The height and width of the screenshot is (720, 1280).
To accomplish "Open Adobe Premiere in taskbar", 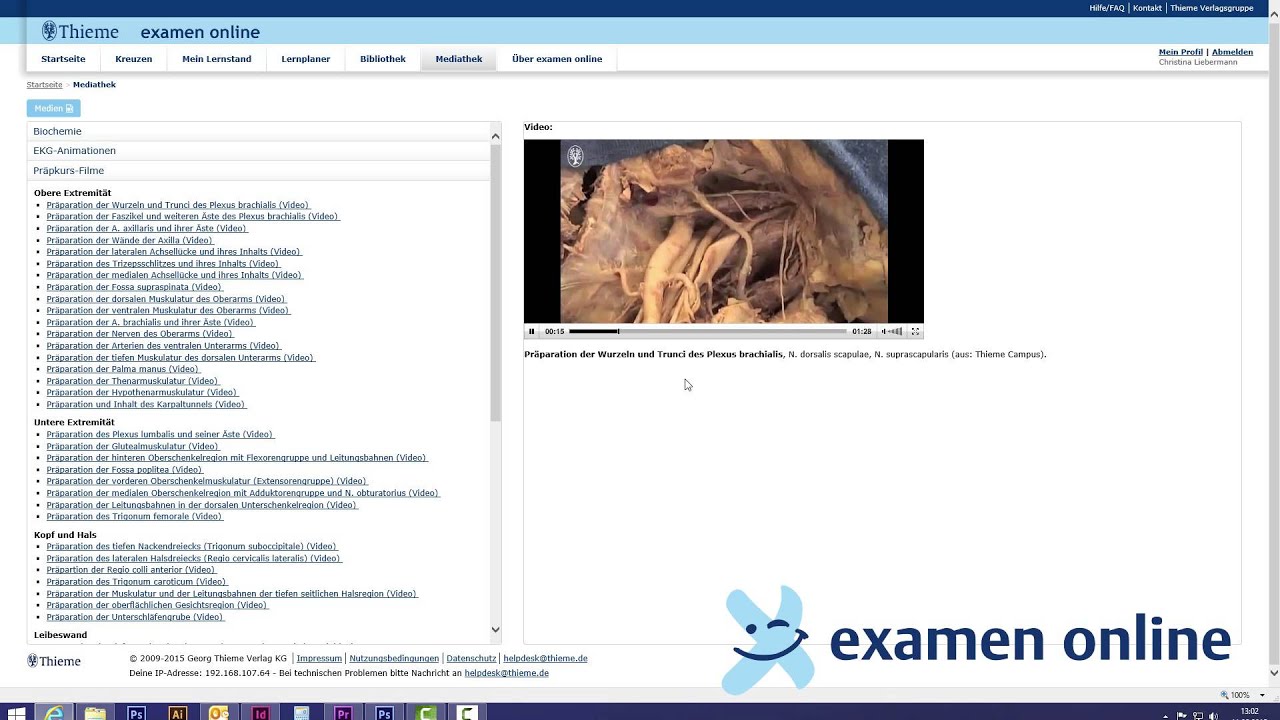I will 343,713.
